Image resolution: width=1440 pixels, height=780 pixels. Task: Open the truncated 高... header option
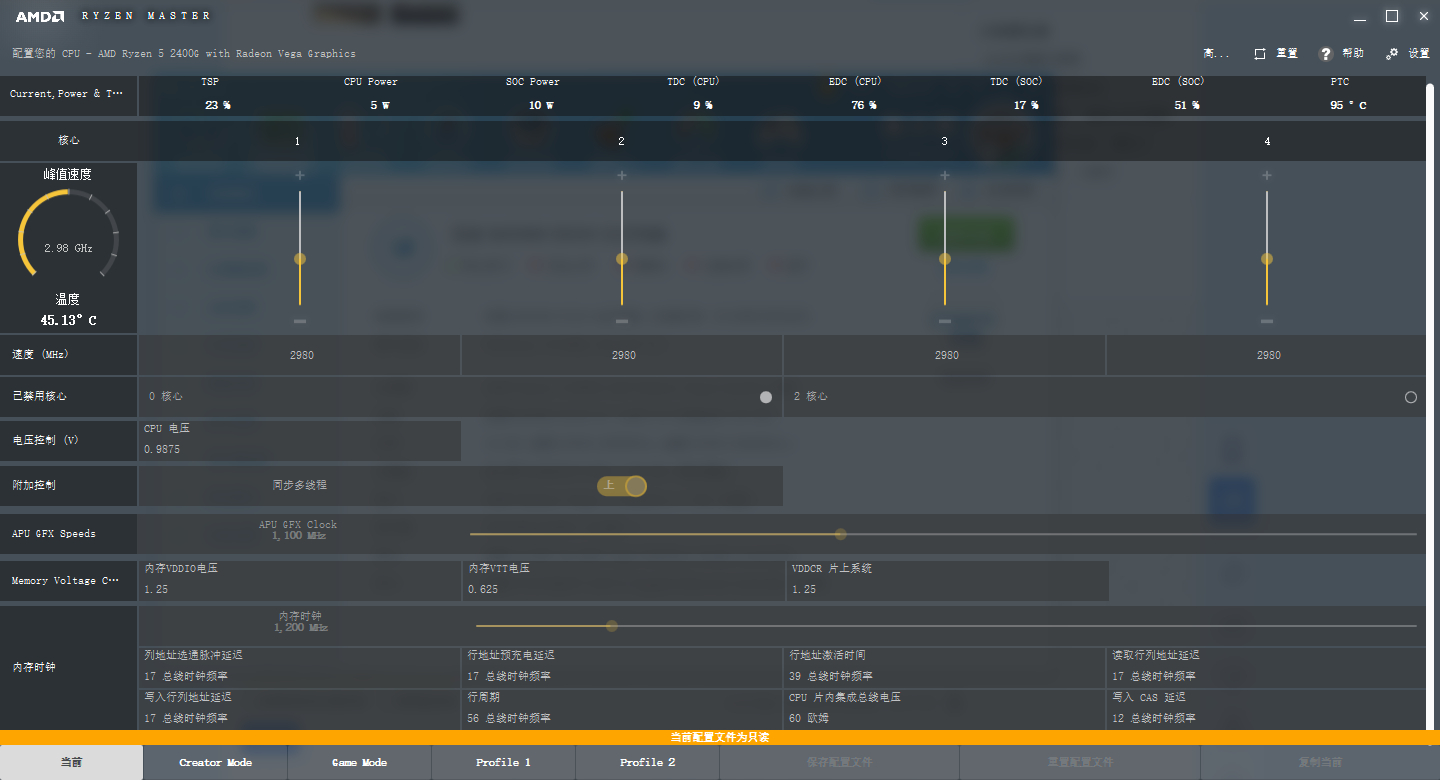pyautogui.click(x=1217, y=54)
